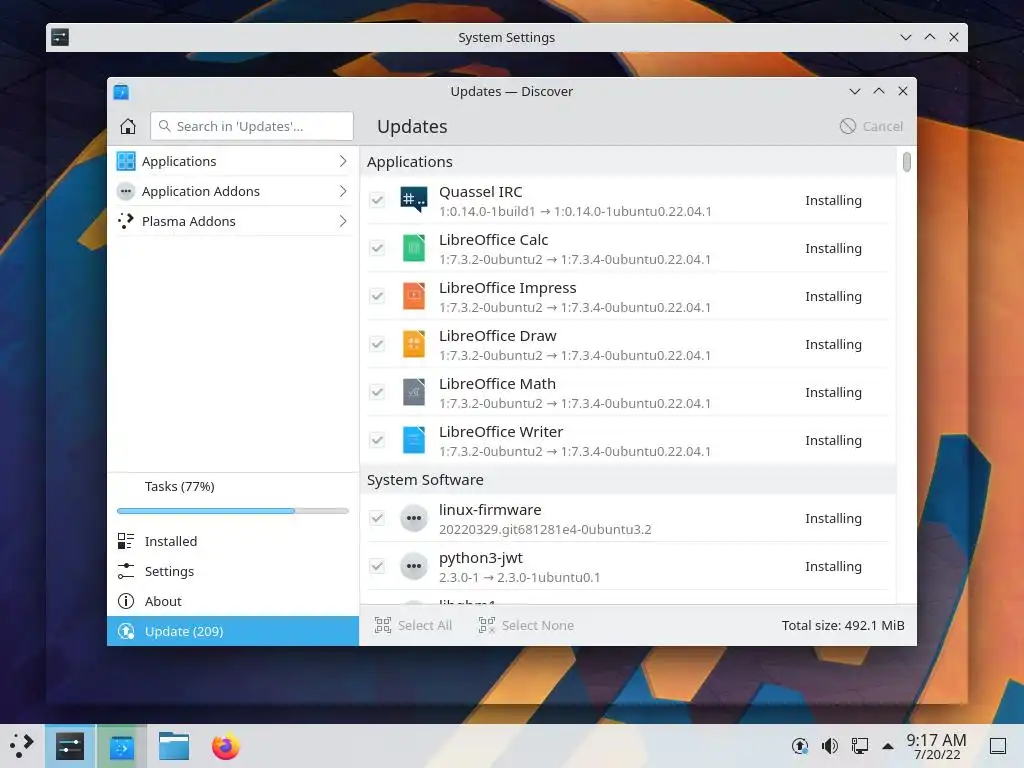Toggle the python3-jwt update checkbox
The height and width of the screenshot is (768, 1024).
tap(377, 566)
